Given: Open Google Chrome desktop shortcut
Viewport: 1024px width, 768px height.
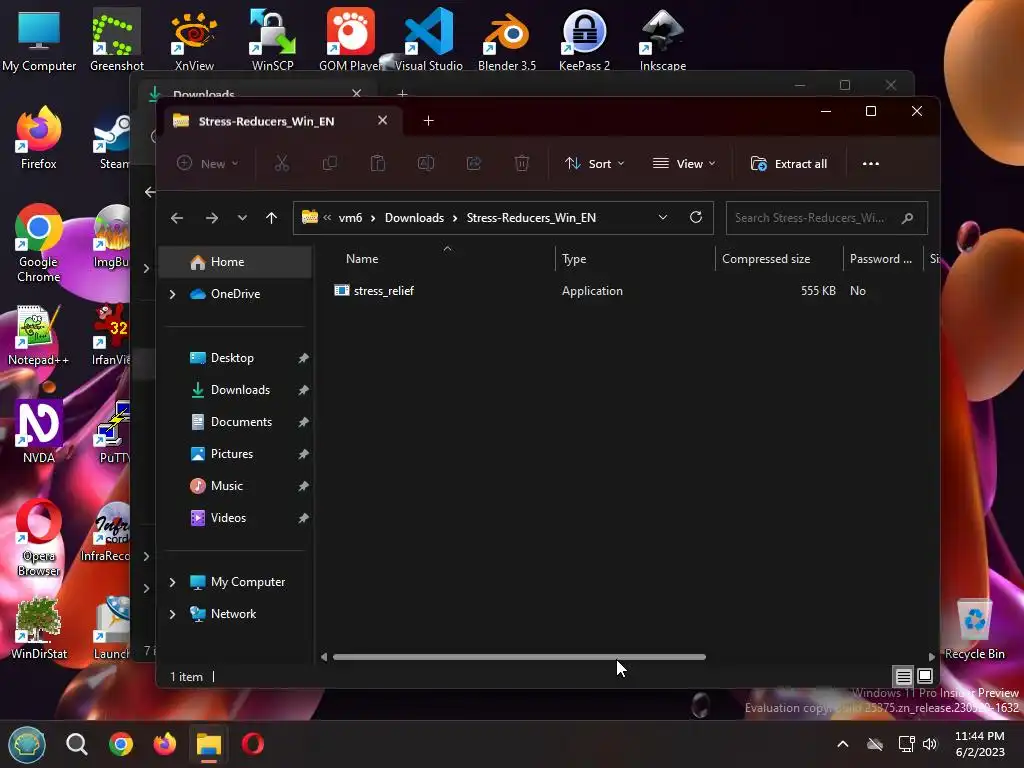Looking at the screenshot, I should tap(39, 243).
